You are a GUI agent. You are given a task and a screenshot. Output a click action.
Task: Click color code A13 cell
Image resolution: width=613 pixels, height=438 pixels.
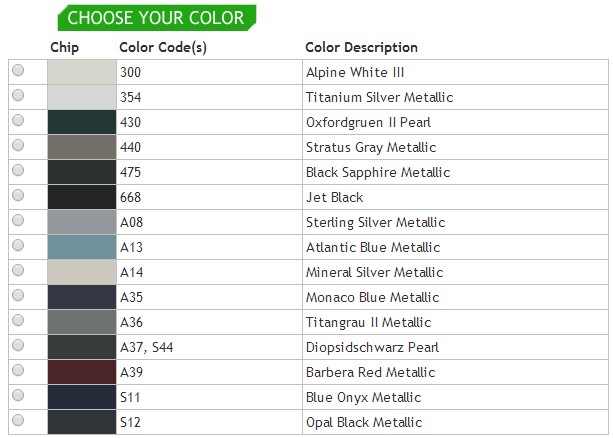coord(132,247)
